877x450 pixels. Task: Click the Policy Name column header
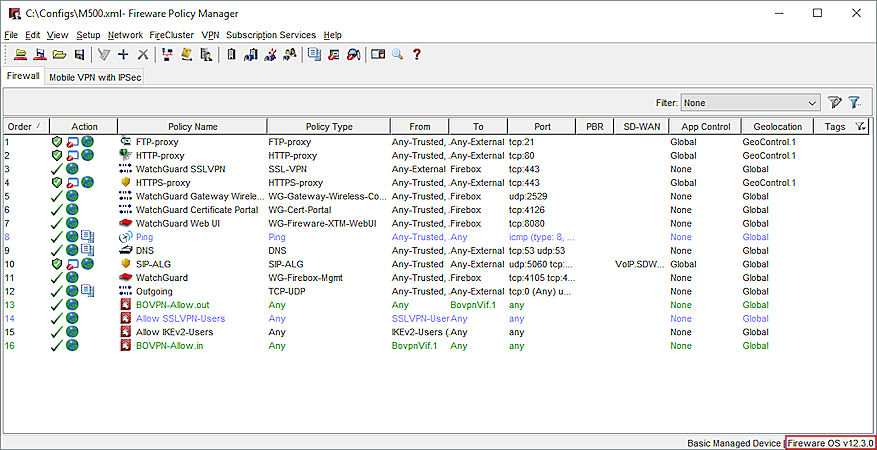(192, 127)
